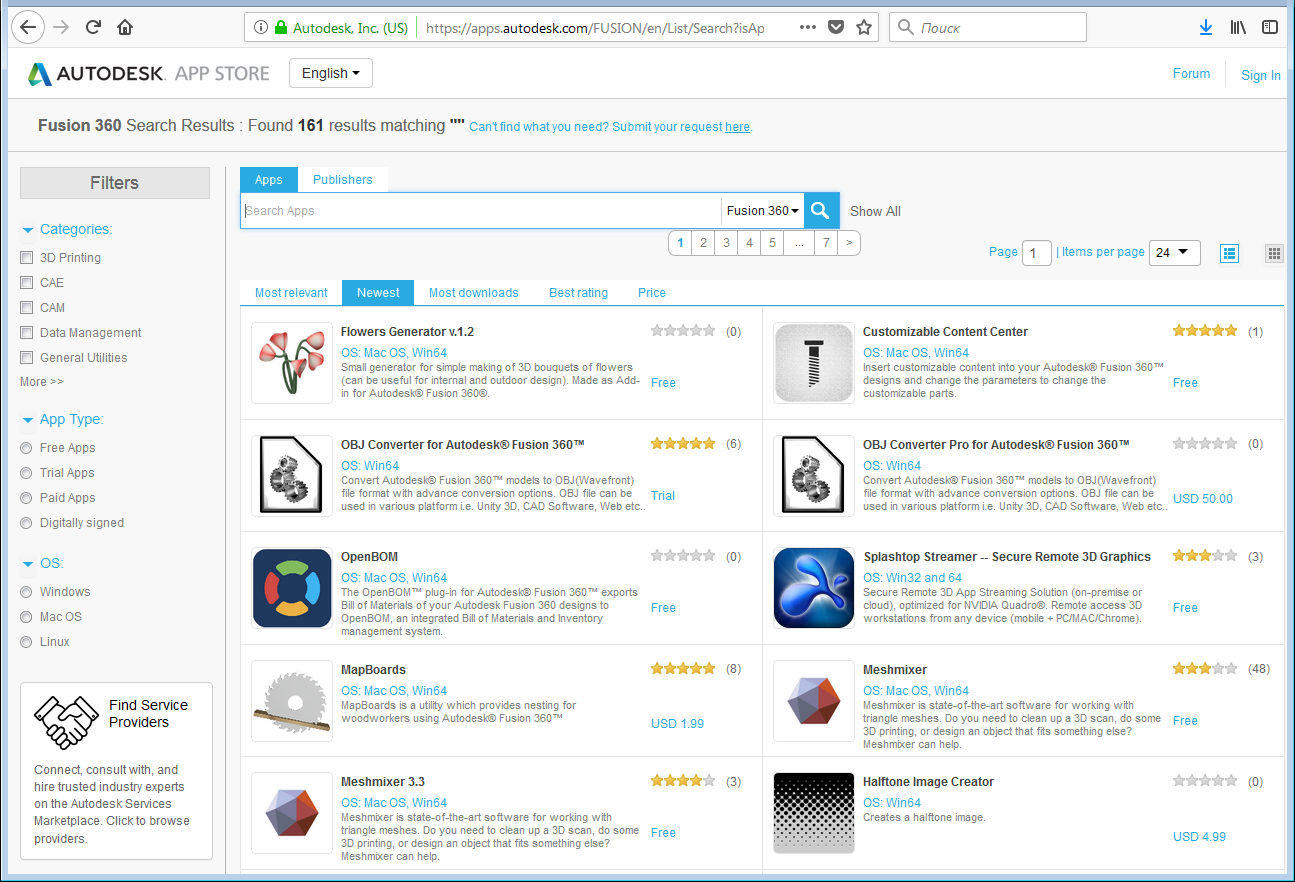Click the Pocket save icon in address bar
This screenshot has width=1295, height=882.
(x=836, y=27)
